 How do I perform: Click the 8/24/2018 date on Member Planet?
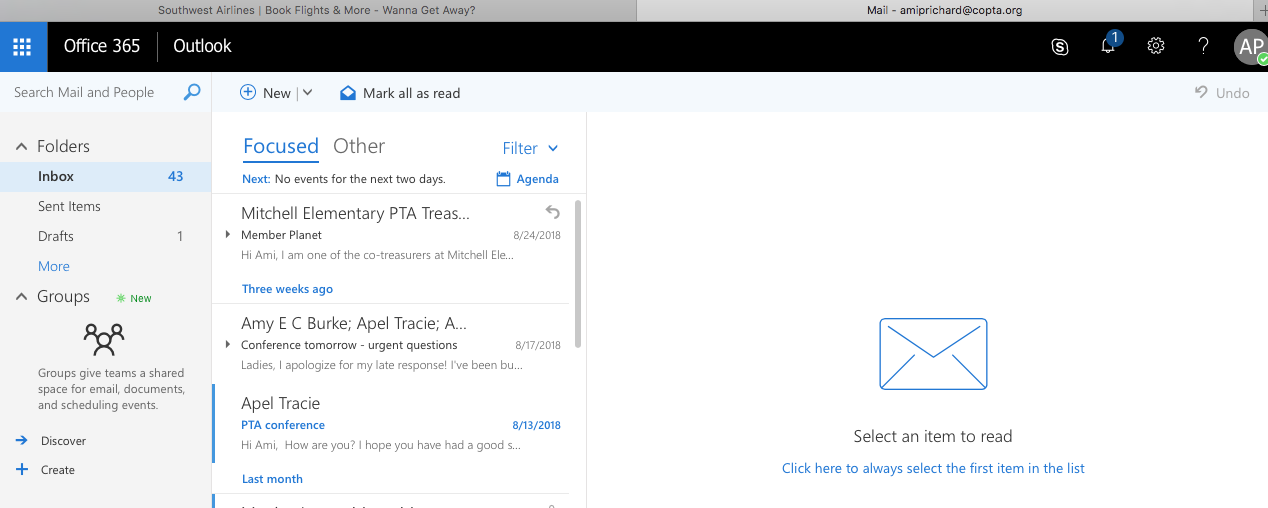[537, 235]
